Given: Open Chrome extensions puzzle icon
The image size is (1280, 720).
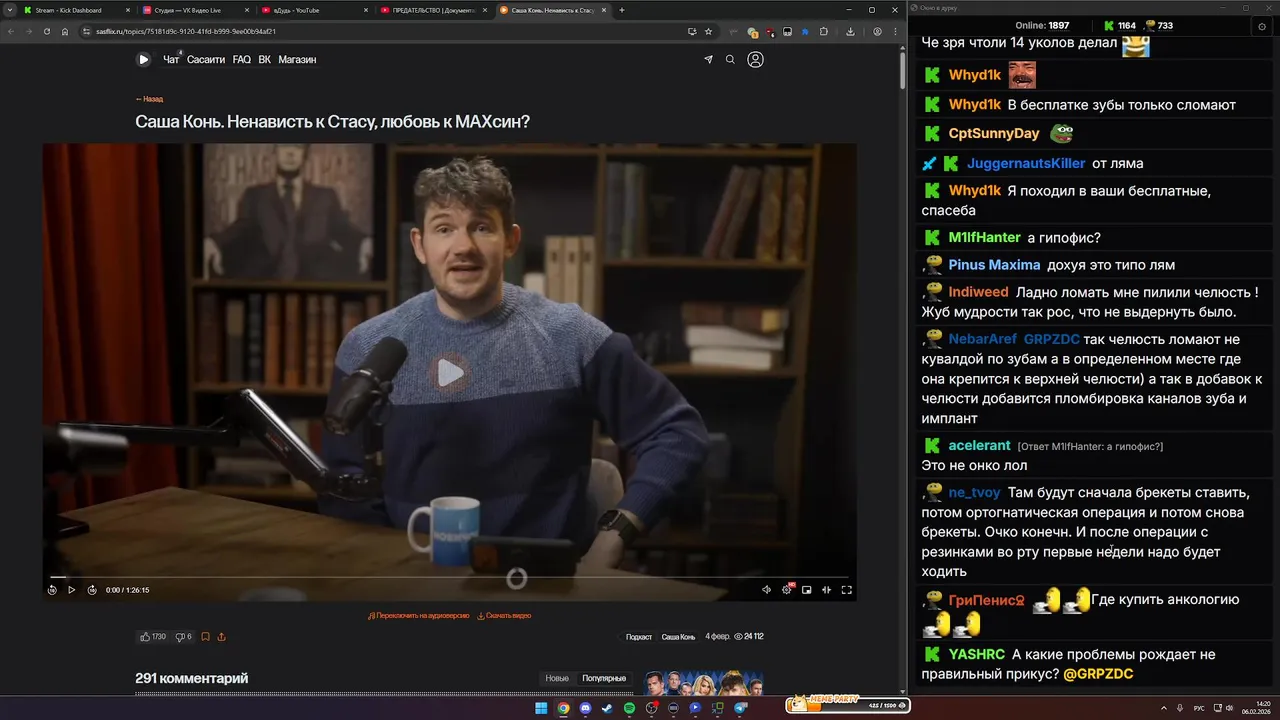Looking at the screenshot, I should click(824, 31).
